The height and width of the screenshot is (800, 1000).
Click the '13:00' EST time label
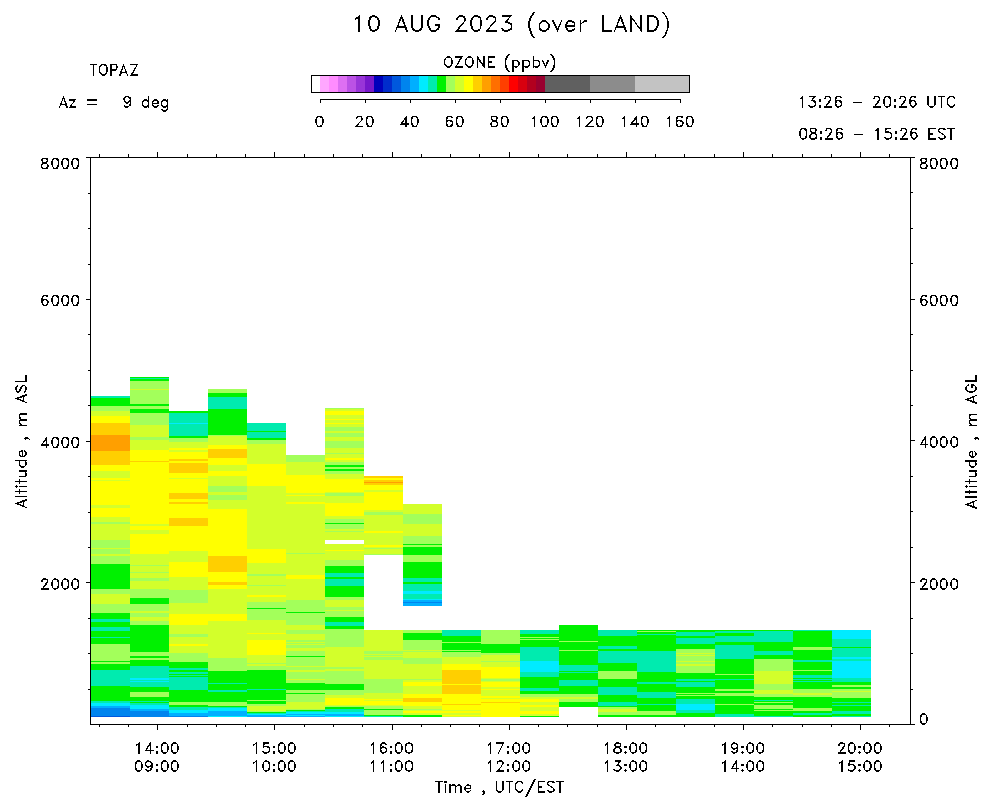[626, 766]
